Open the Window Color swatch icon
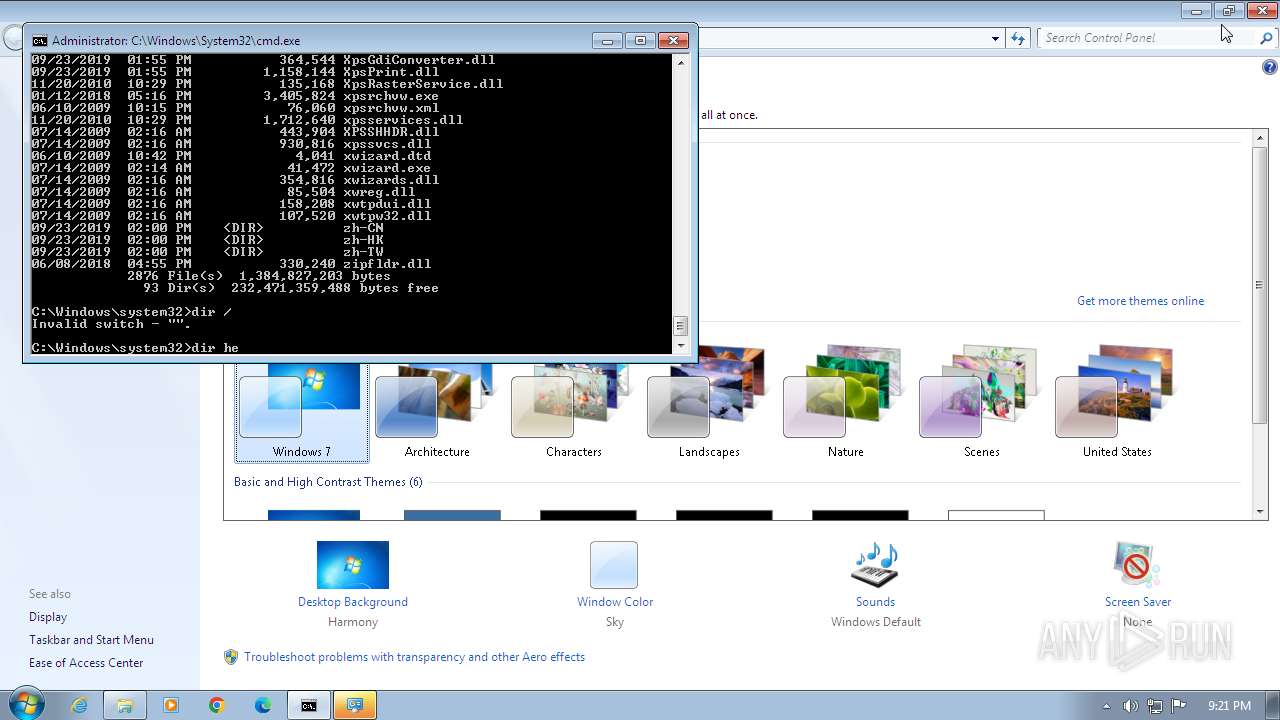 pyautogui.click(x=614, y=565)
